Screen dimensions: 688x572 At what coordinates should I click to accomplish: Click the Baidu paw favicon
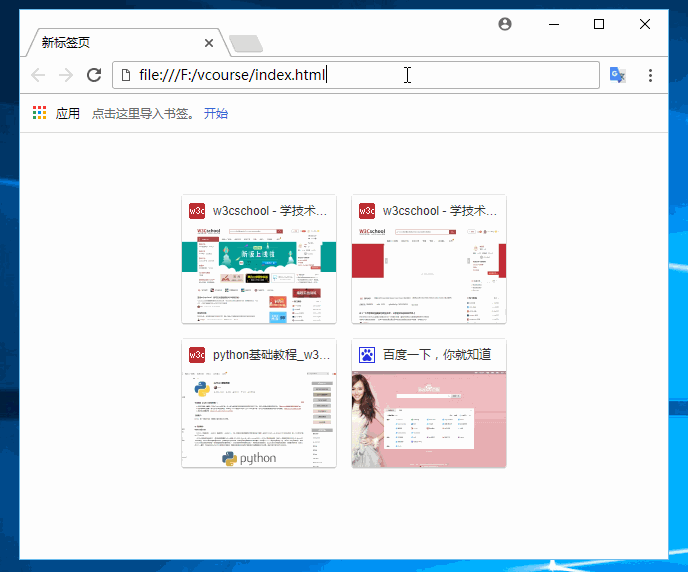tap(367, 355)
